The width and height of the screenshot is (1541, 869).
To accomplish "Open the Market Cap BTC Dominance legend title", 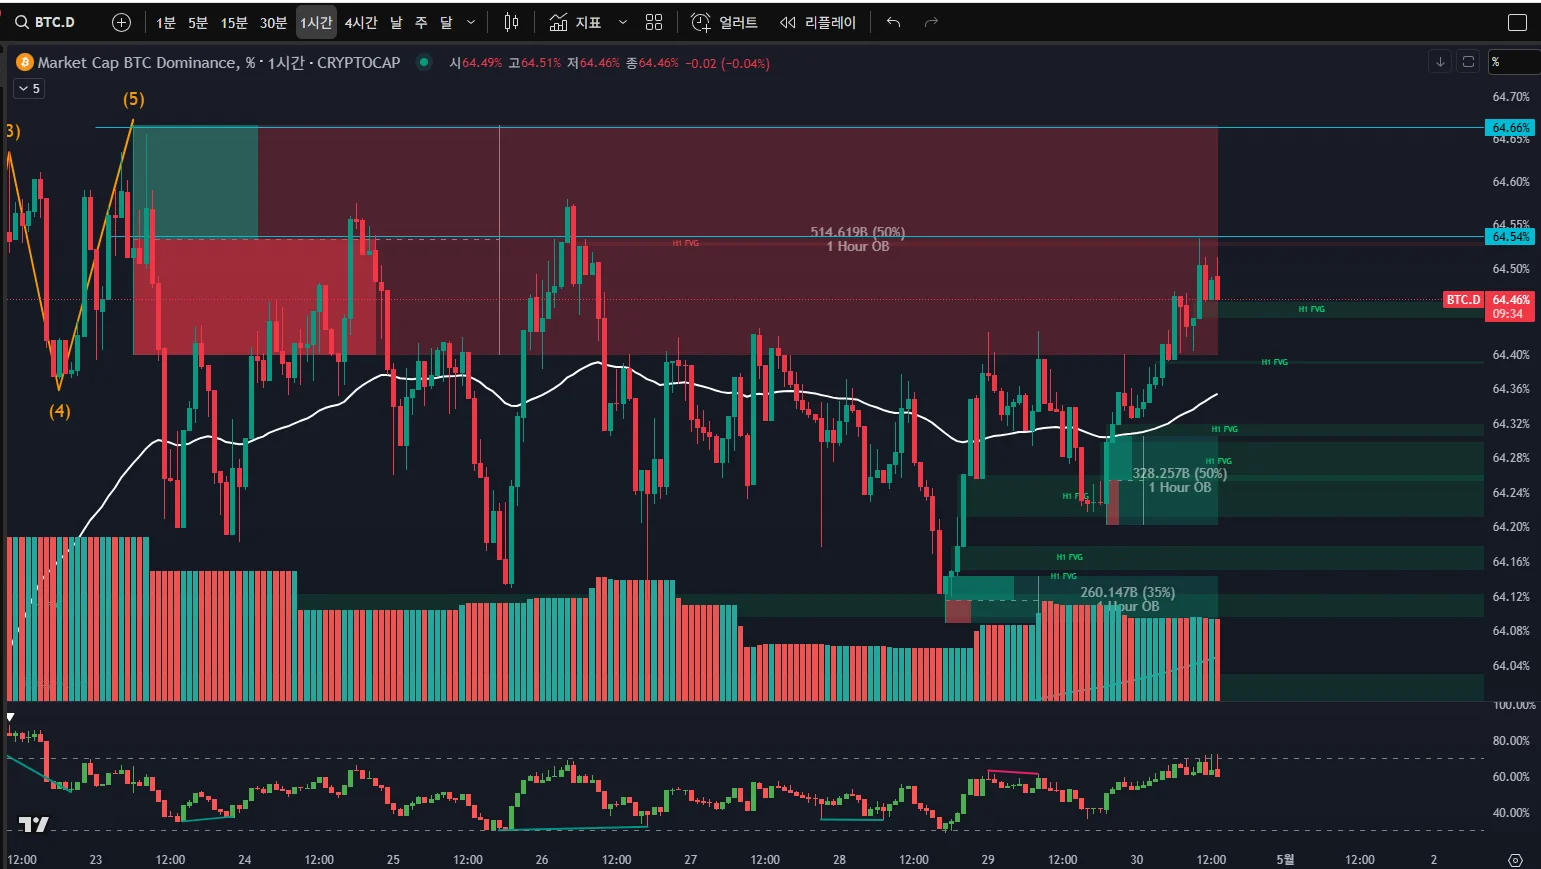I will [219, 62].
